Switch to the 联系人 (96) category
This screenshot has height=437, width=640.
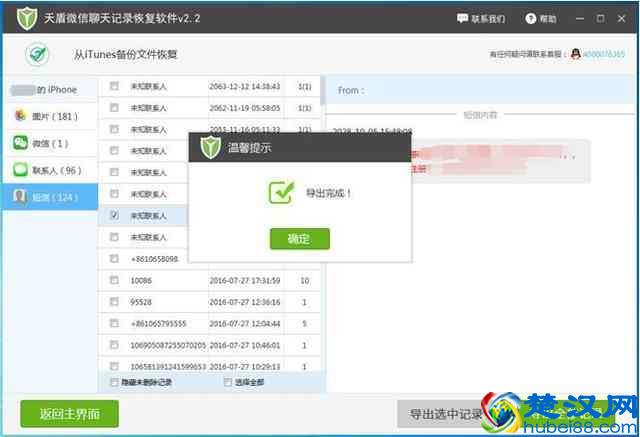coord(50,170)
